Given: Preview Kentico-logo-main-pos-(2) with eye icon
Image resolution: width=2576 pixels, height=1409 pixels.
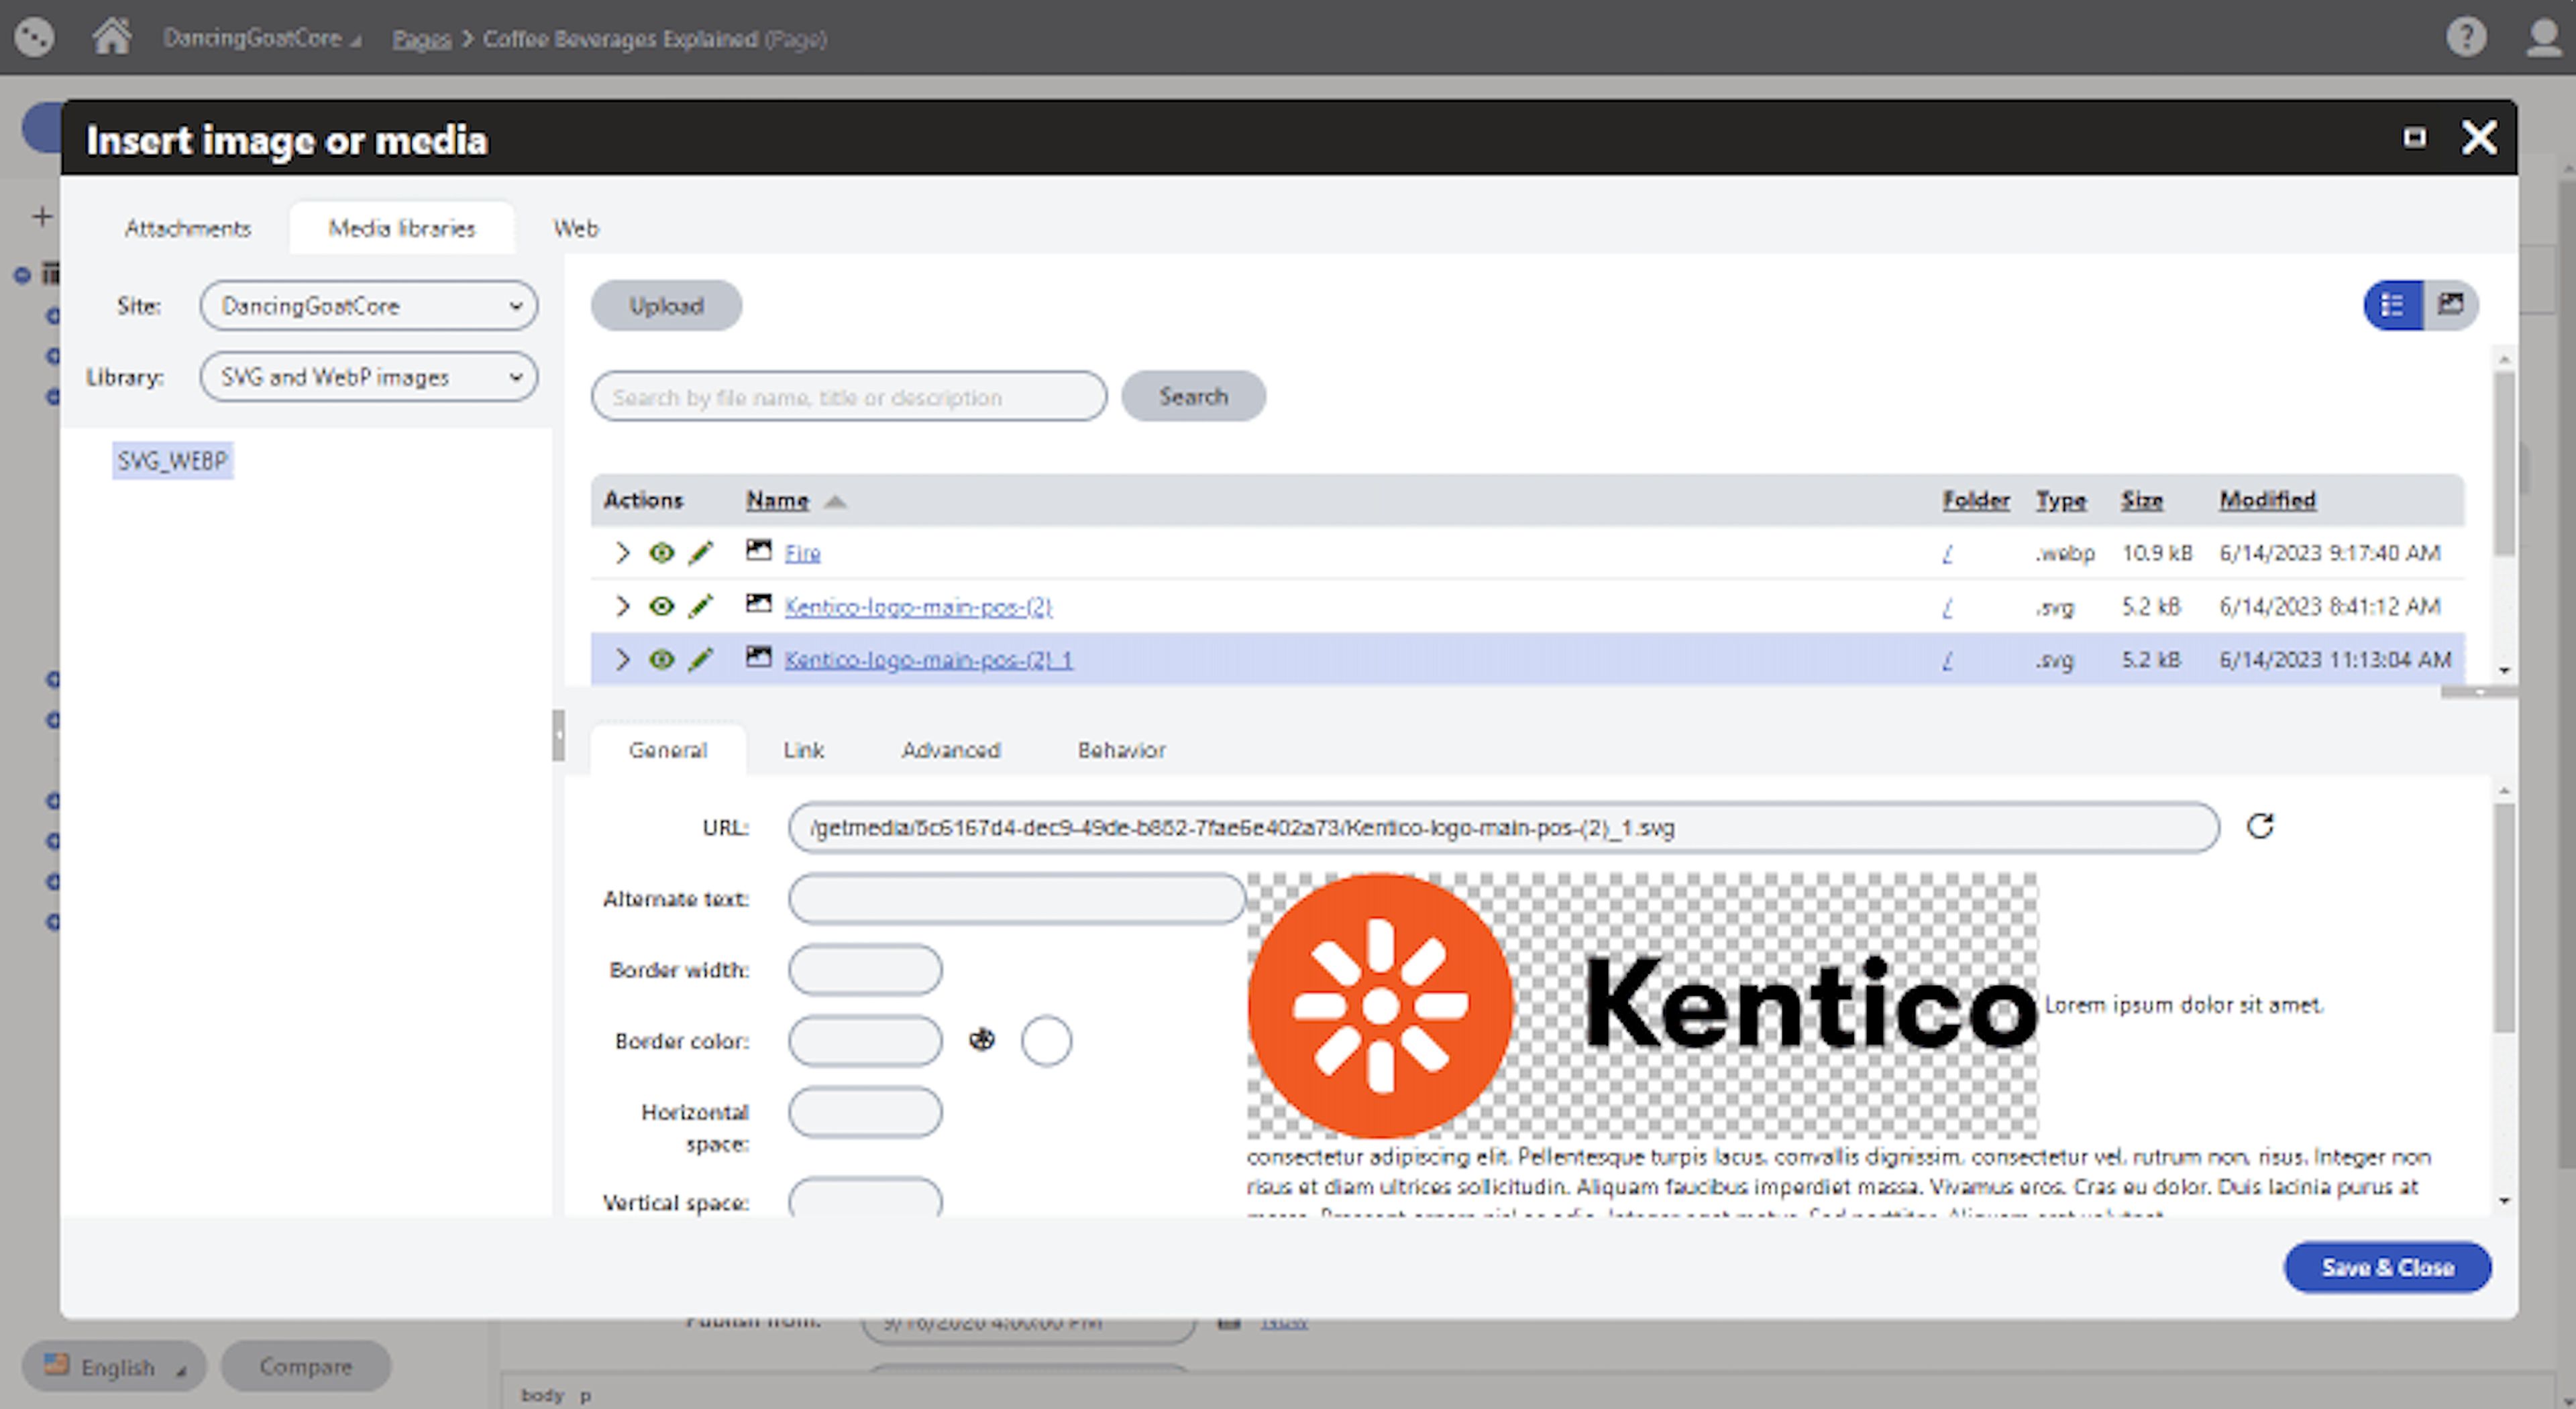Looking at the screenshot, I should pyautogui.click(x=661, y=606).
